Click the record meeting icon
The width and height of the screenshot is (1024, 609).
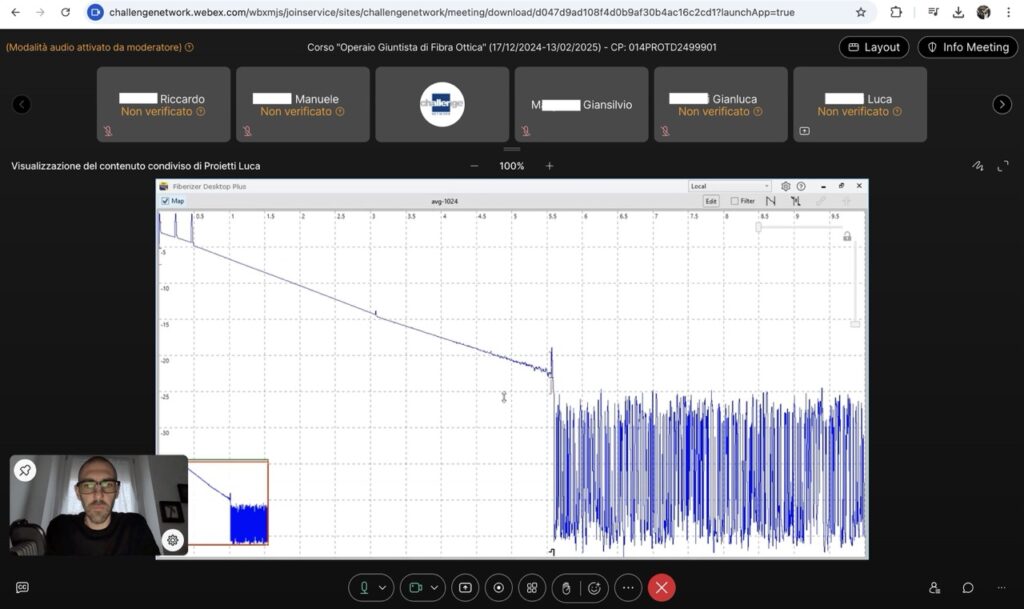(499, 588)
